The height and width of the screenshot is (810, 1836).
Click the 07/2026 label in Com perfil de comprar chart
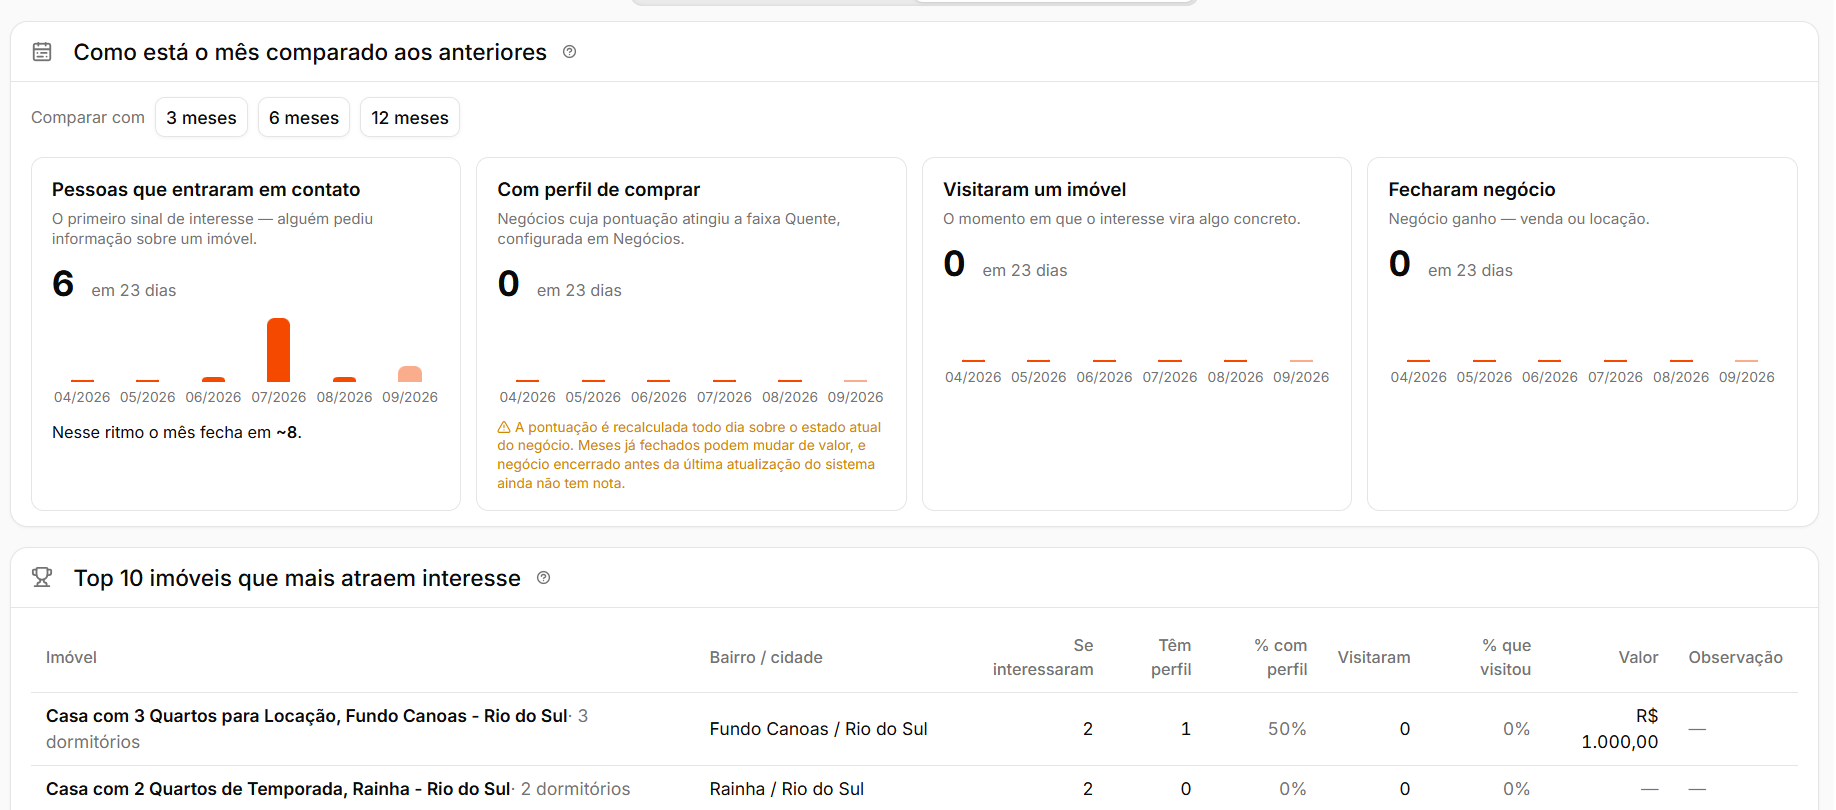coord(724,397)
